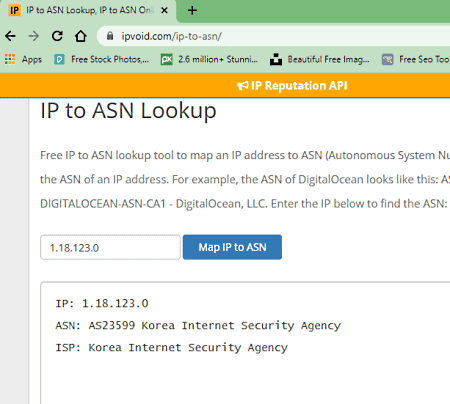
Task: Open Beautiful Free Images bookmark
Action: pos(320,59)
